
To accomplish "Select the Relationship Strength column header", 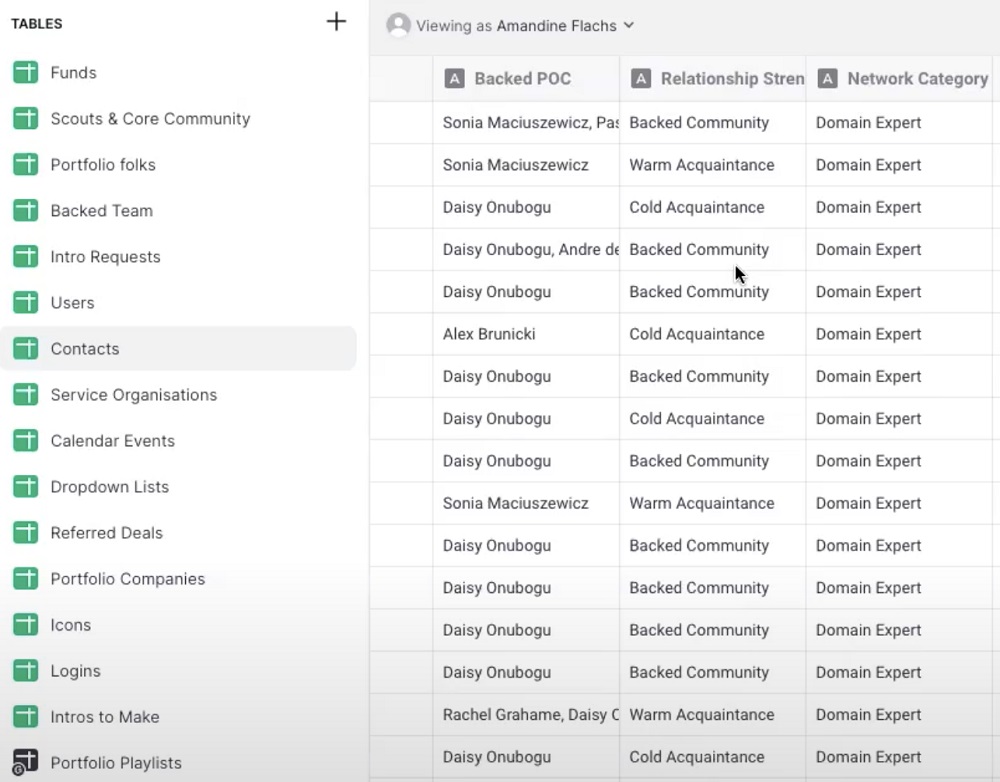I will click(x=712, y=78).
